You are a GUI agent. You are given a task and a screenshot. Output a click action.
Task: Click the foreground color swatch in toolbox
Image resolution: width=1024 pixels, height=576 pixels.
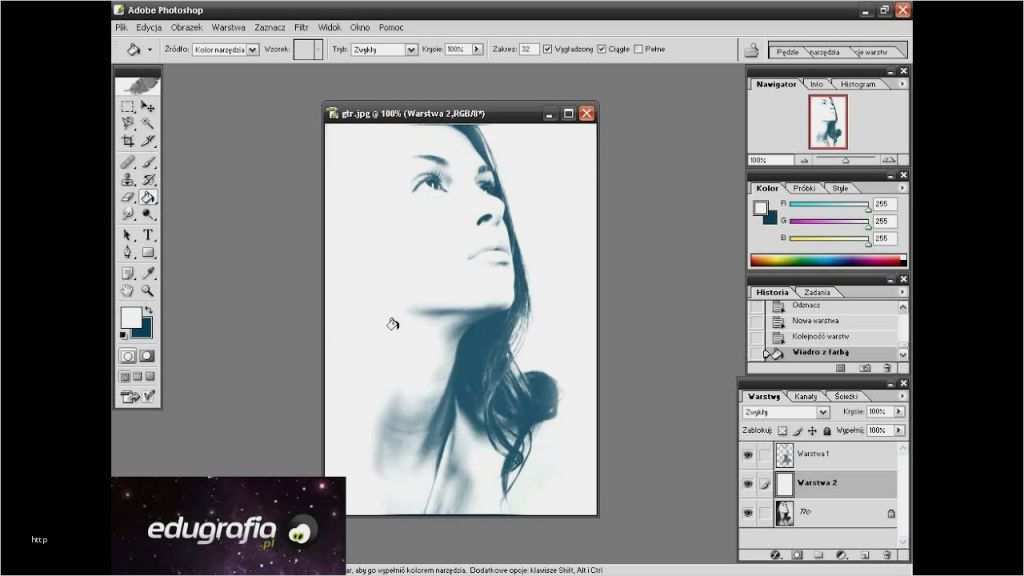pyautogui.click(x=131, y=318)
